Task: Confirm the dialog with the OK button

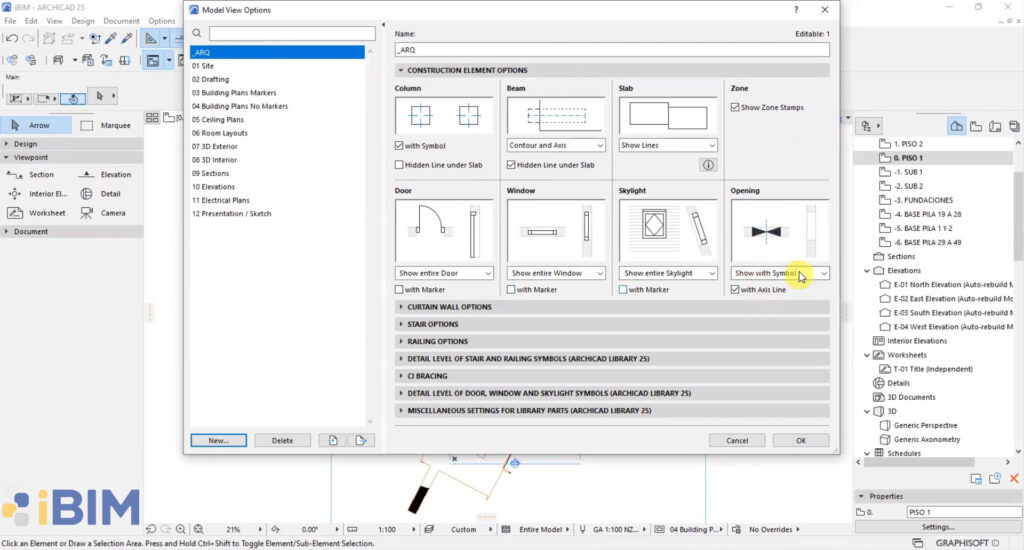Action: coord(801,440)
